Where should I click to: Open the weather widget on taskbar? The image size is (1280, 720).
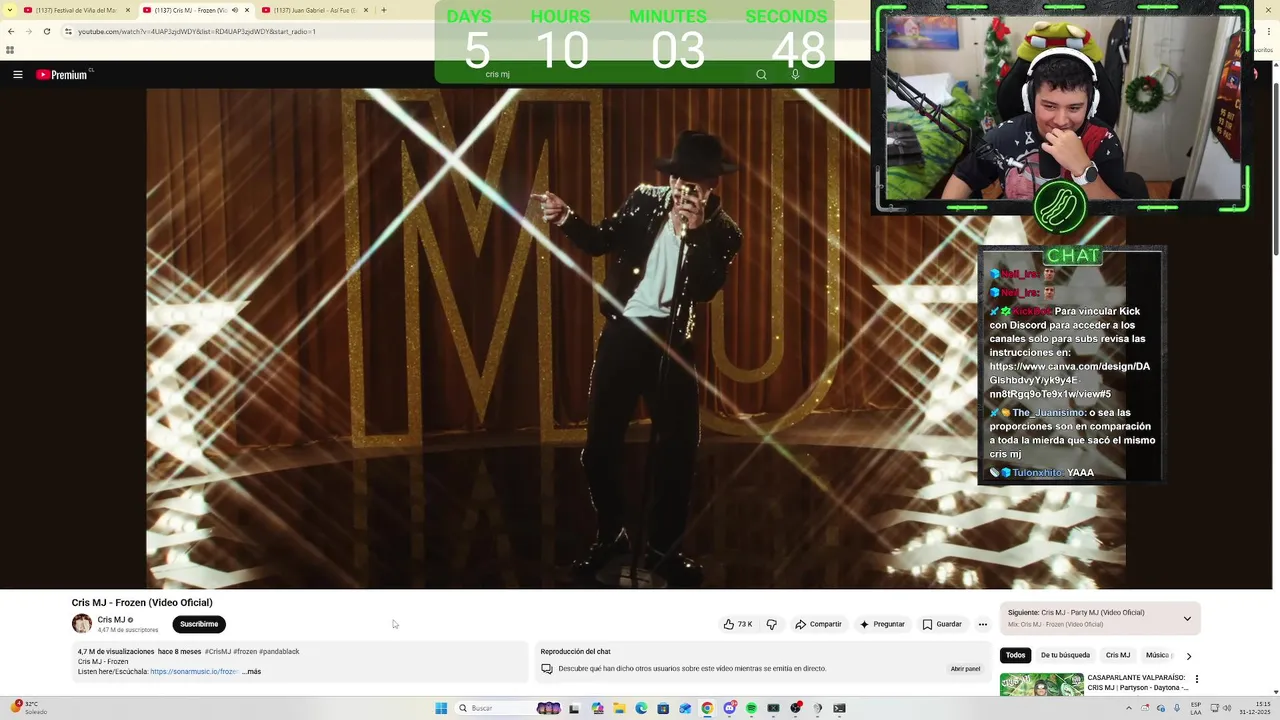[x=30, y=708]
